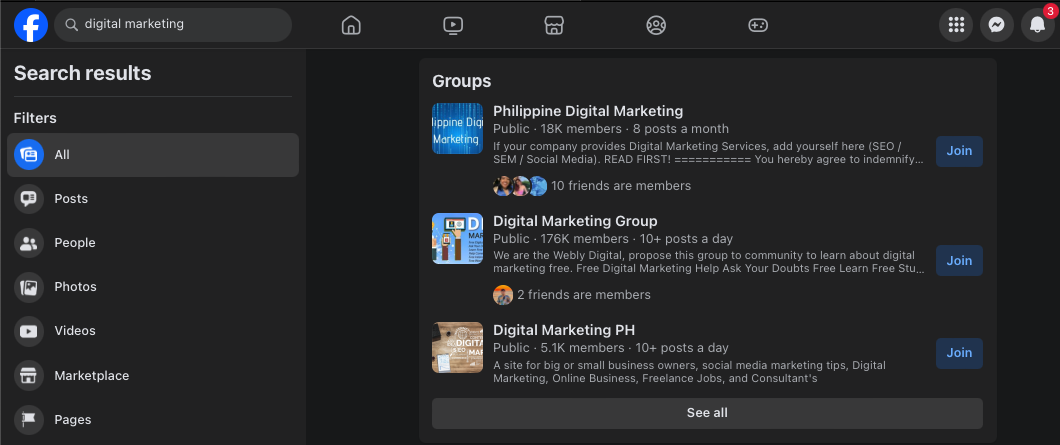Viewport: 1060px width, 445px height.
Task: Click 'Public · 18K members · 8 posts a month'
Action: pos(611,128)
